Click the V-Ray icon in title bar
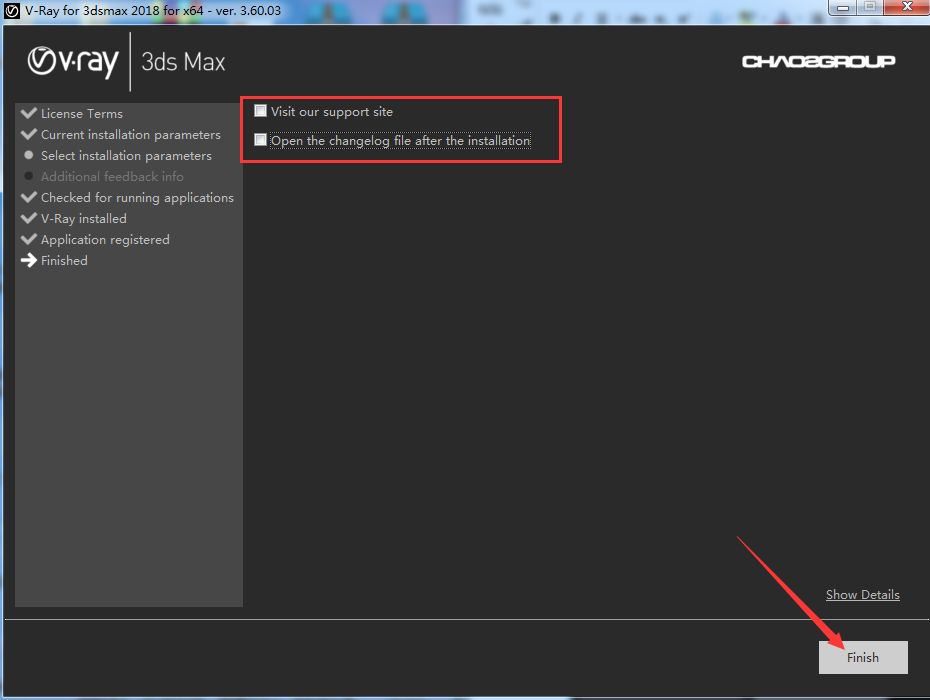The width and height of the screenshot is (930, 700). [12, 11]
